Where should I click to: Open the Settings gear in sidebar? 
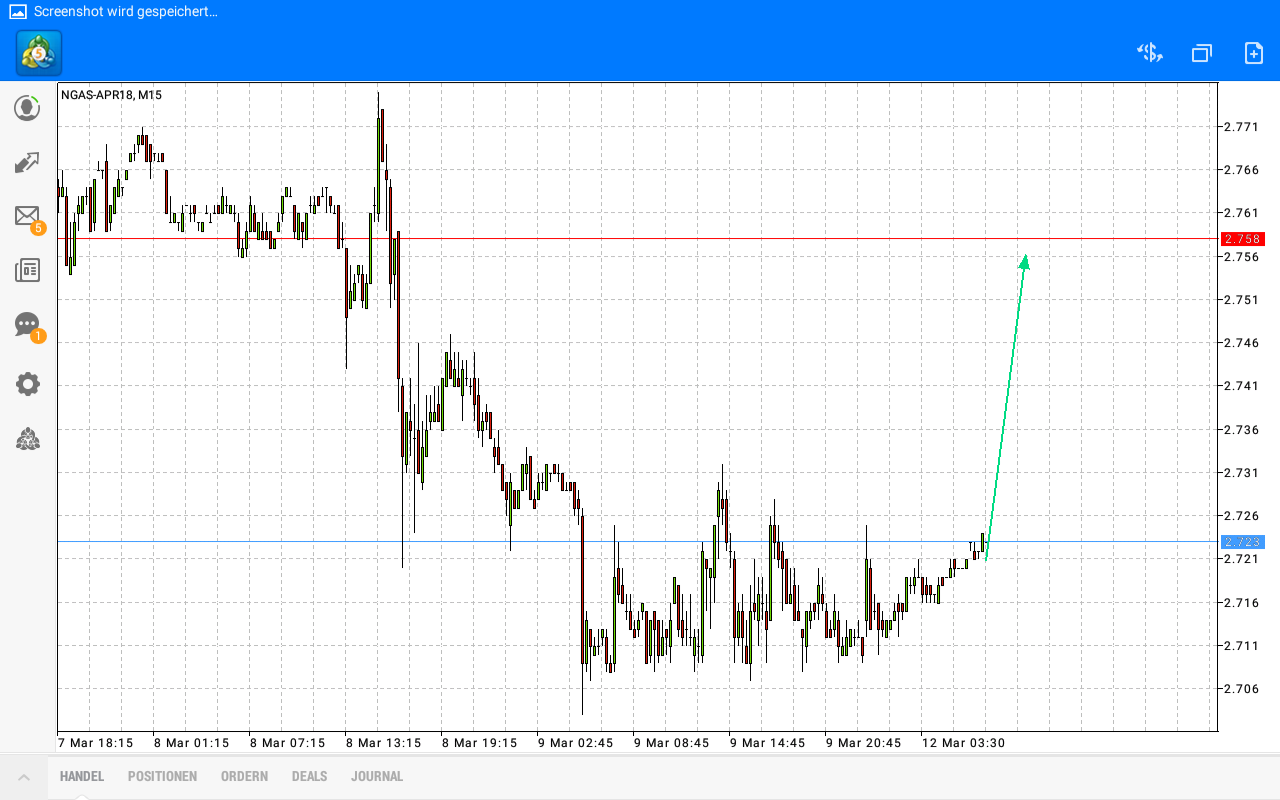27,383
